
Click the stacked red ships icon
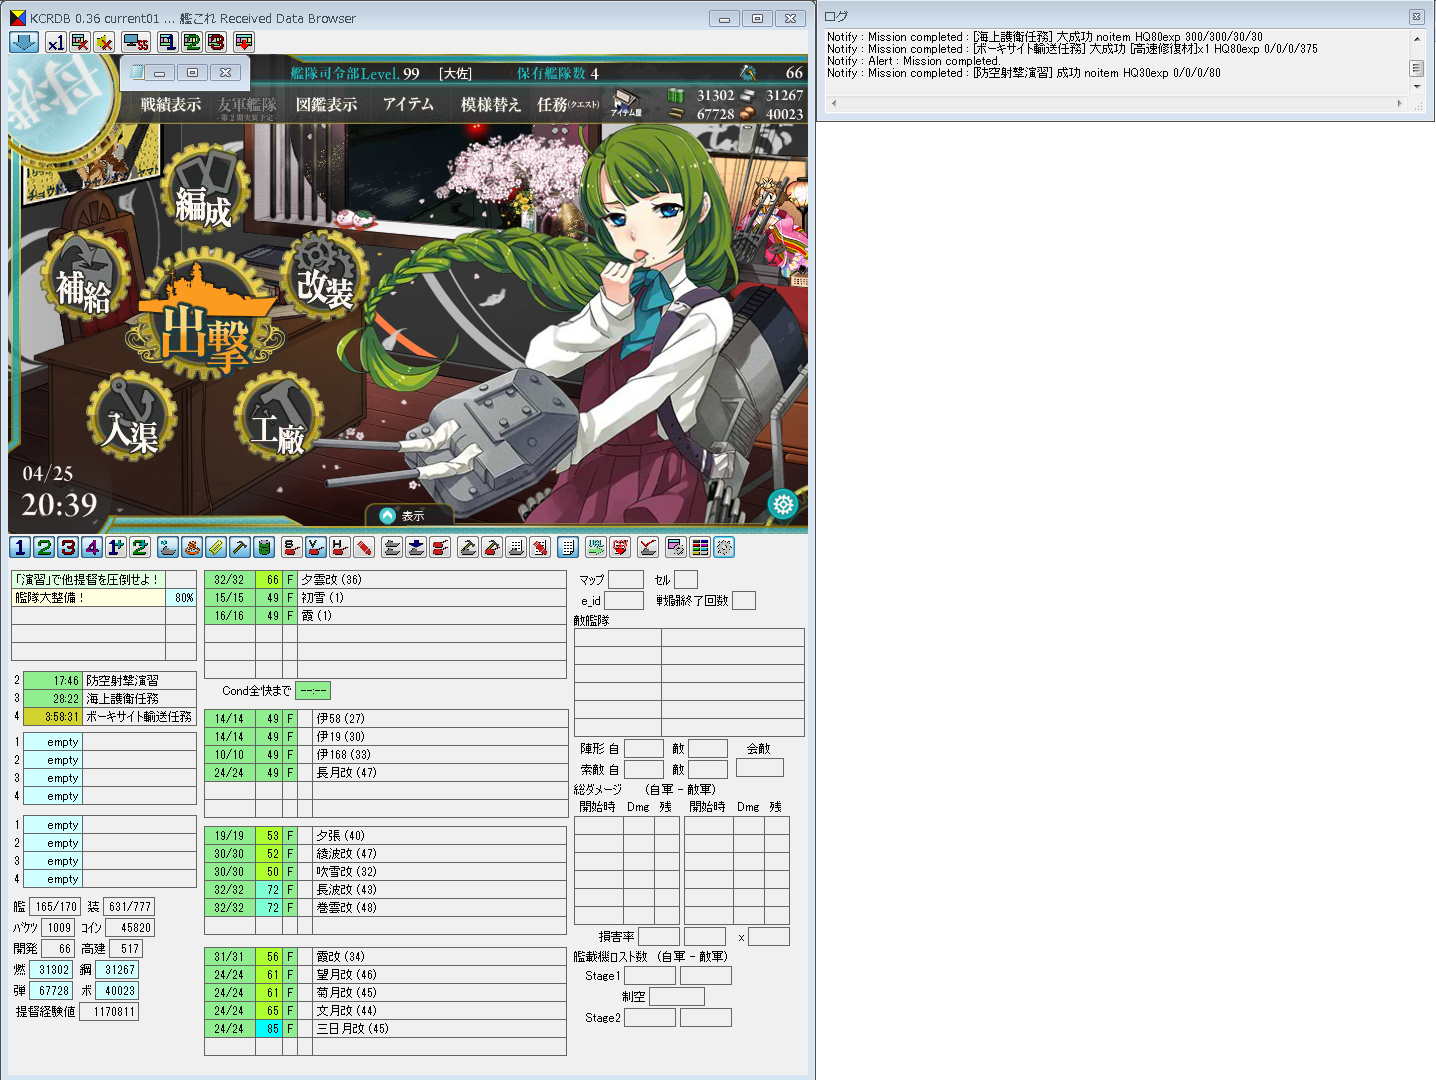[440, 547]
